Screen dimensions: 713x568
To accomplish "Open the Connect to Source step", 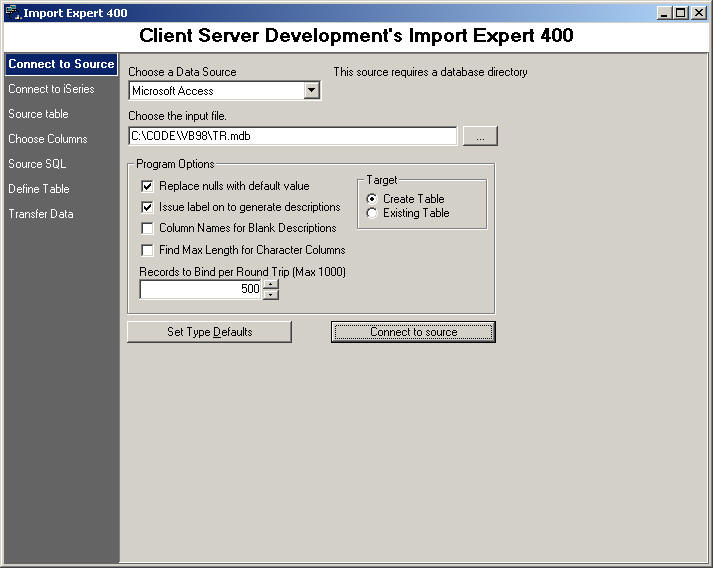I will [x=61, y=64].
